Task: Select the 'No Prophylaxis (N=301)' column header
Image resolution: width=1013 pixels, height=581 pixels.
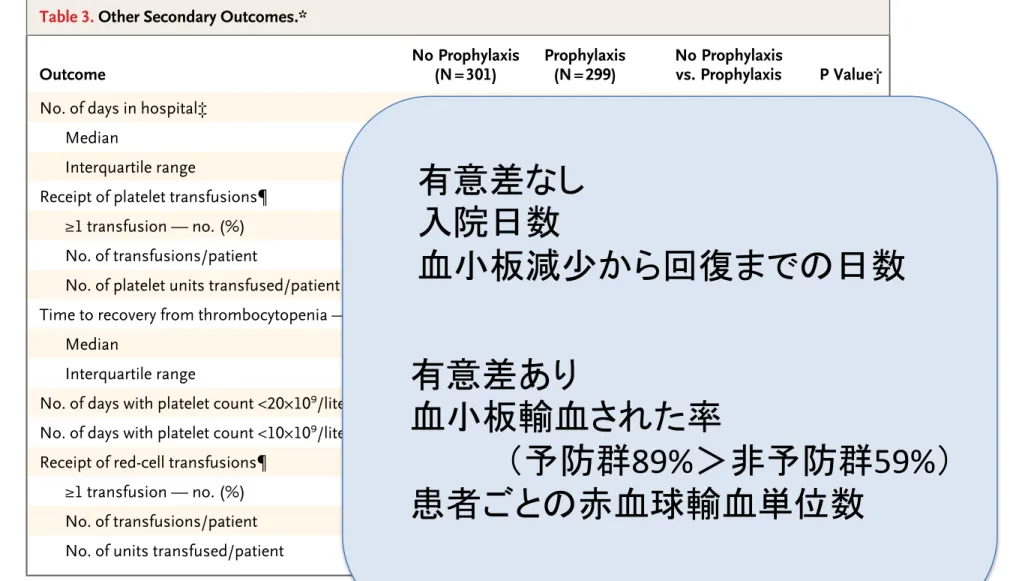Action: (465, 65)
